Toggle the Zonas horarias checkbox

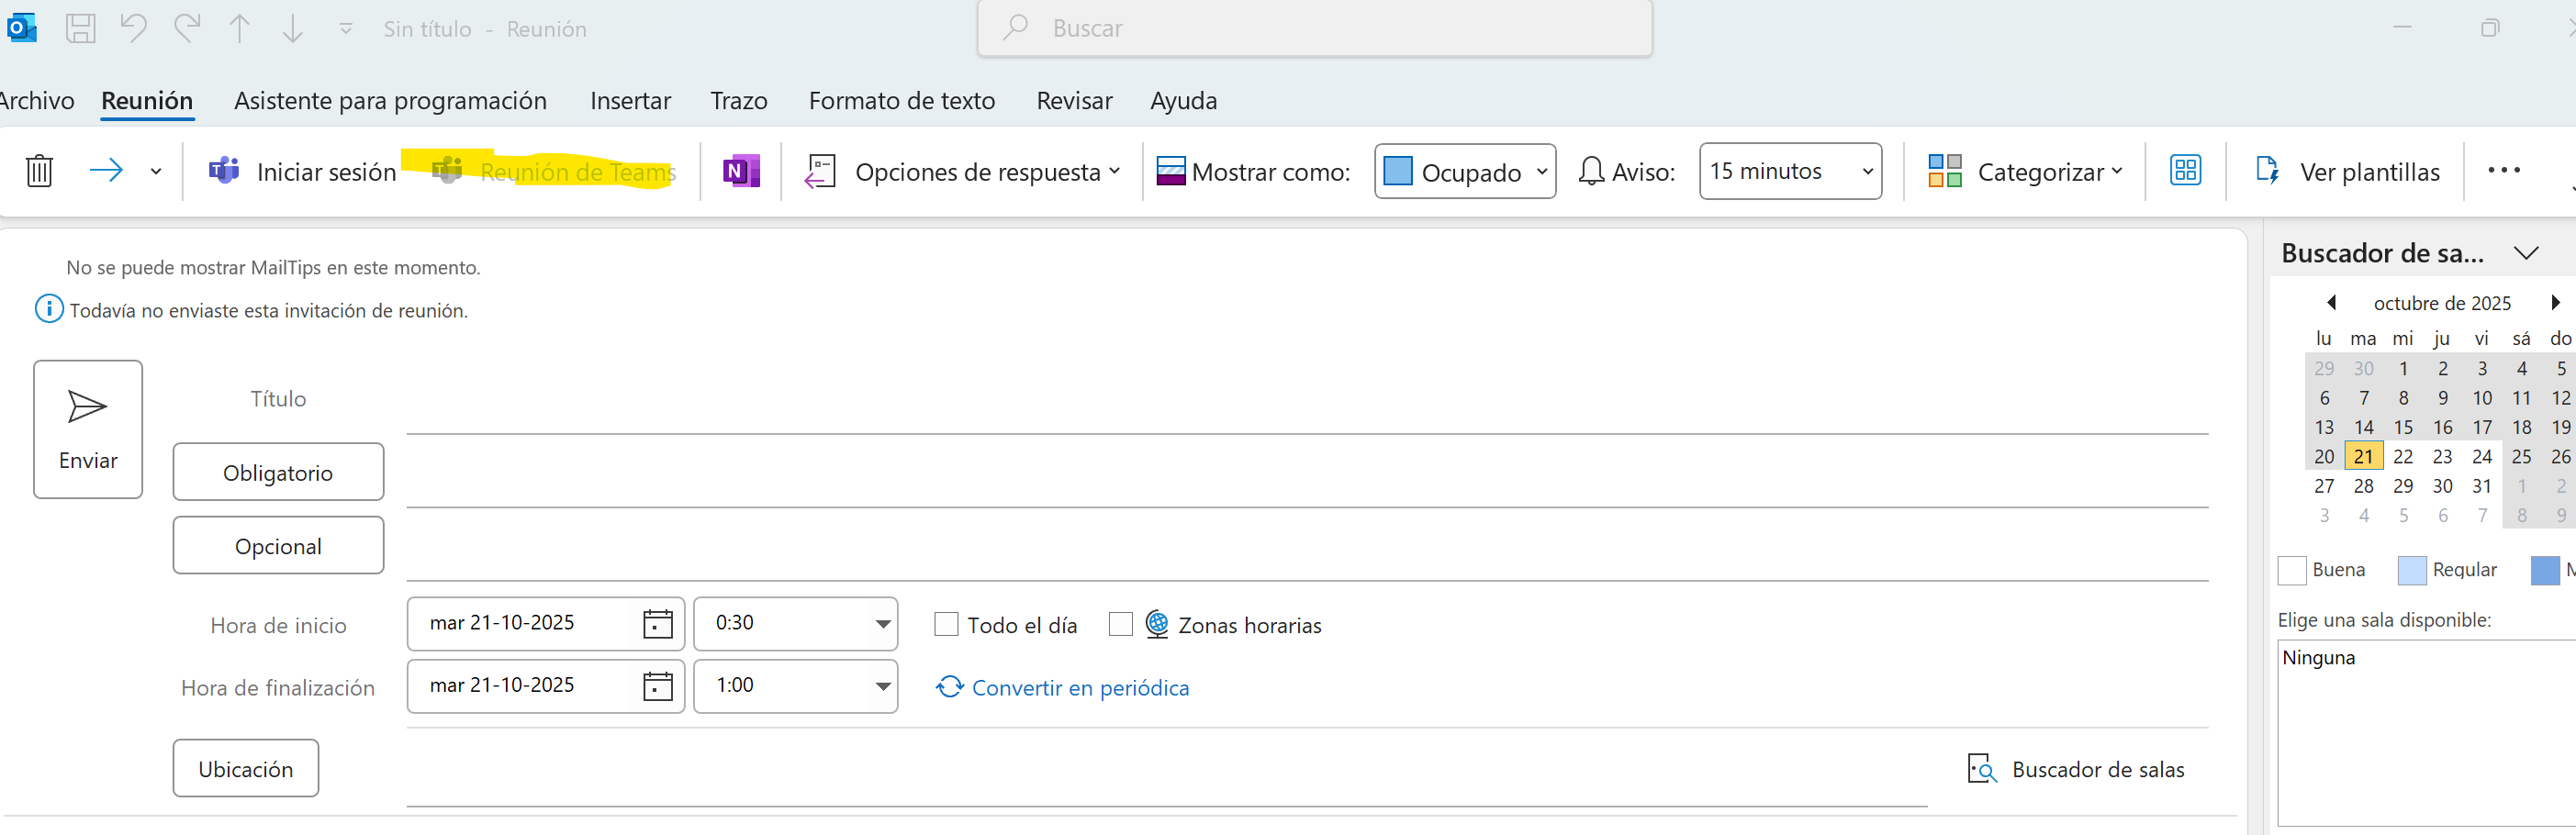1120,624
